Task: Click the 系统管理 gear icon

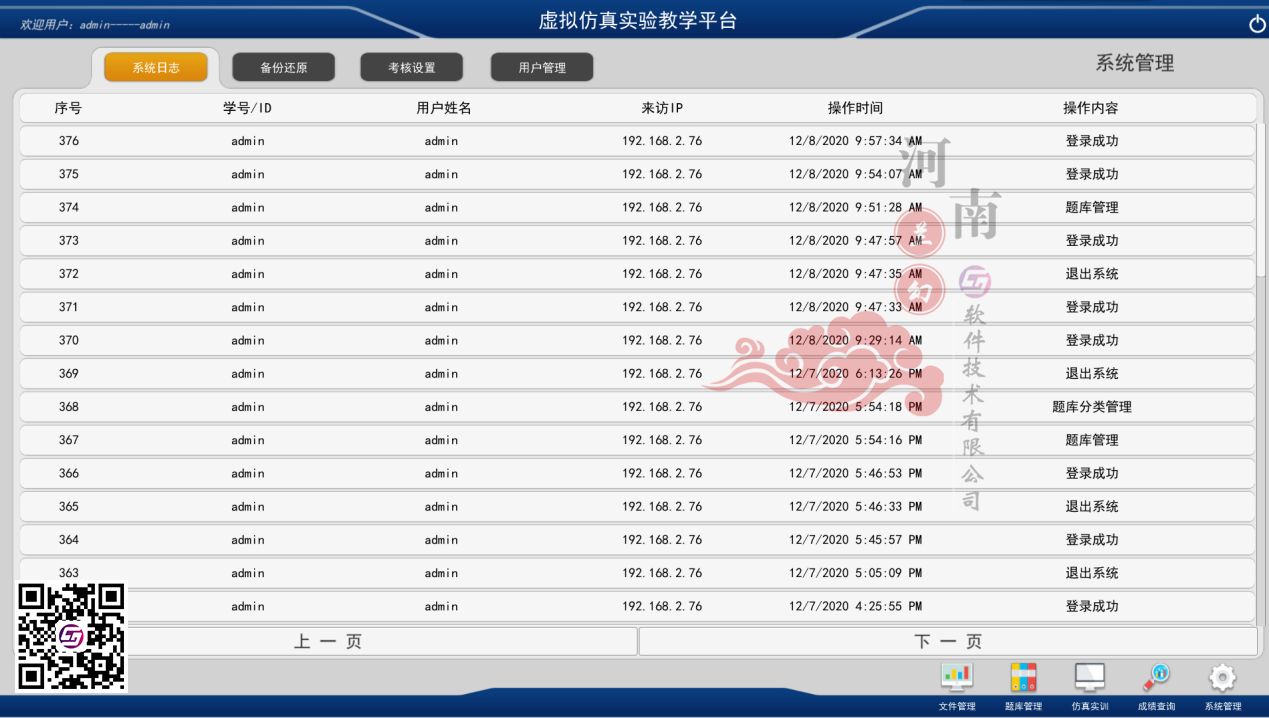Action: coord(1222,679)
